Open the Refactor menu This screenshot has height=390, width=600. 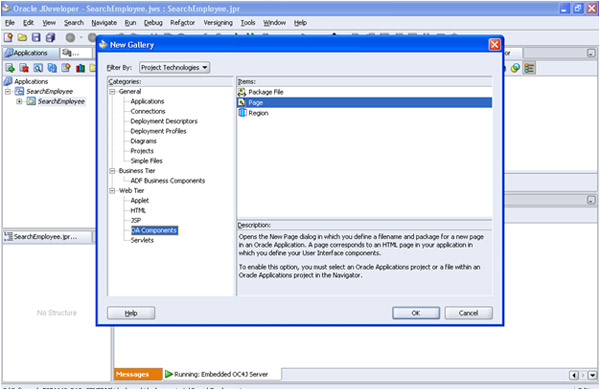[183, 23]
